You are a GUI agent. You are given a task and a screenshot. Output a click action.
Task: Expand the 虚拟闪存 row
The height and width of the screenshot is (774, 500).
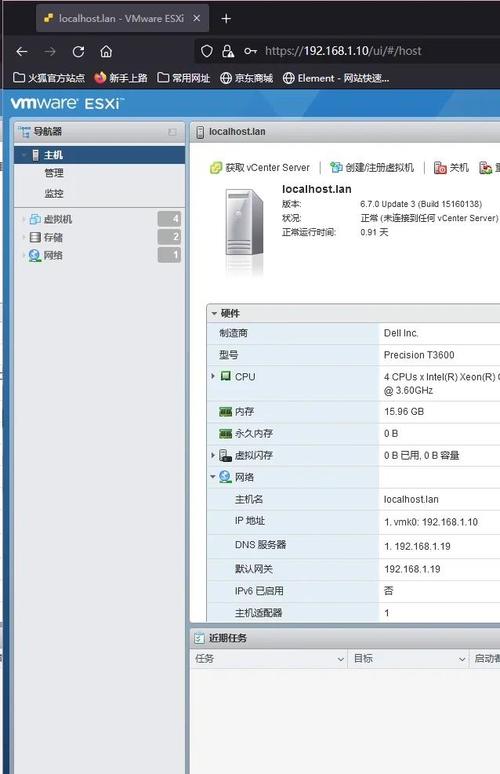(x=213, y=455)
